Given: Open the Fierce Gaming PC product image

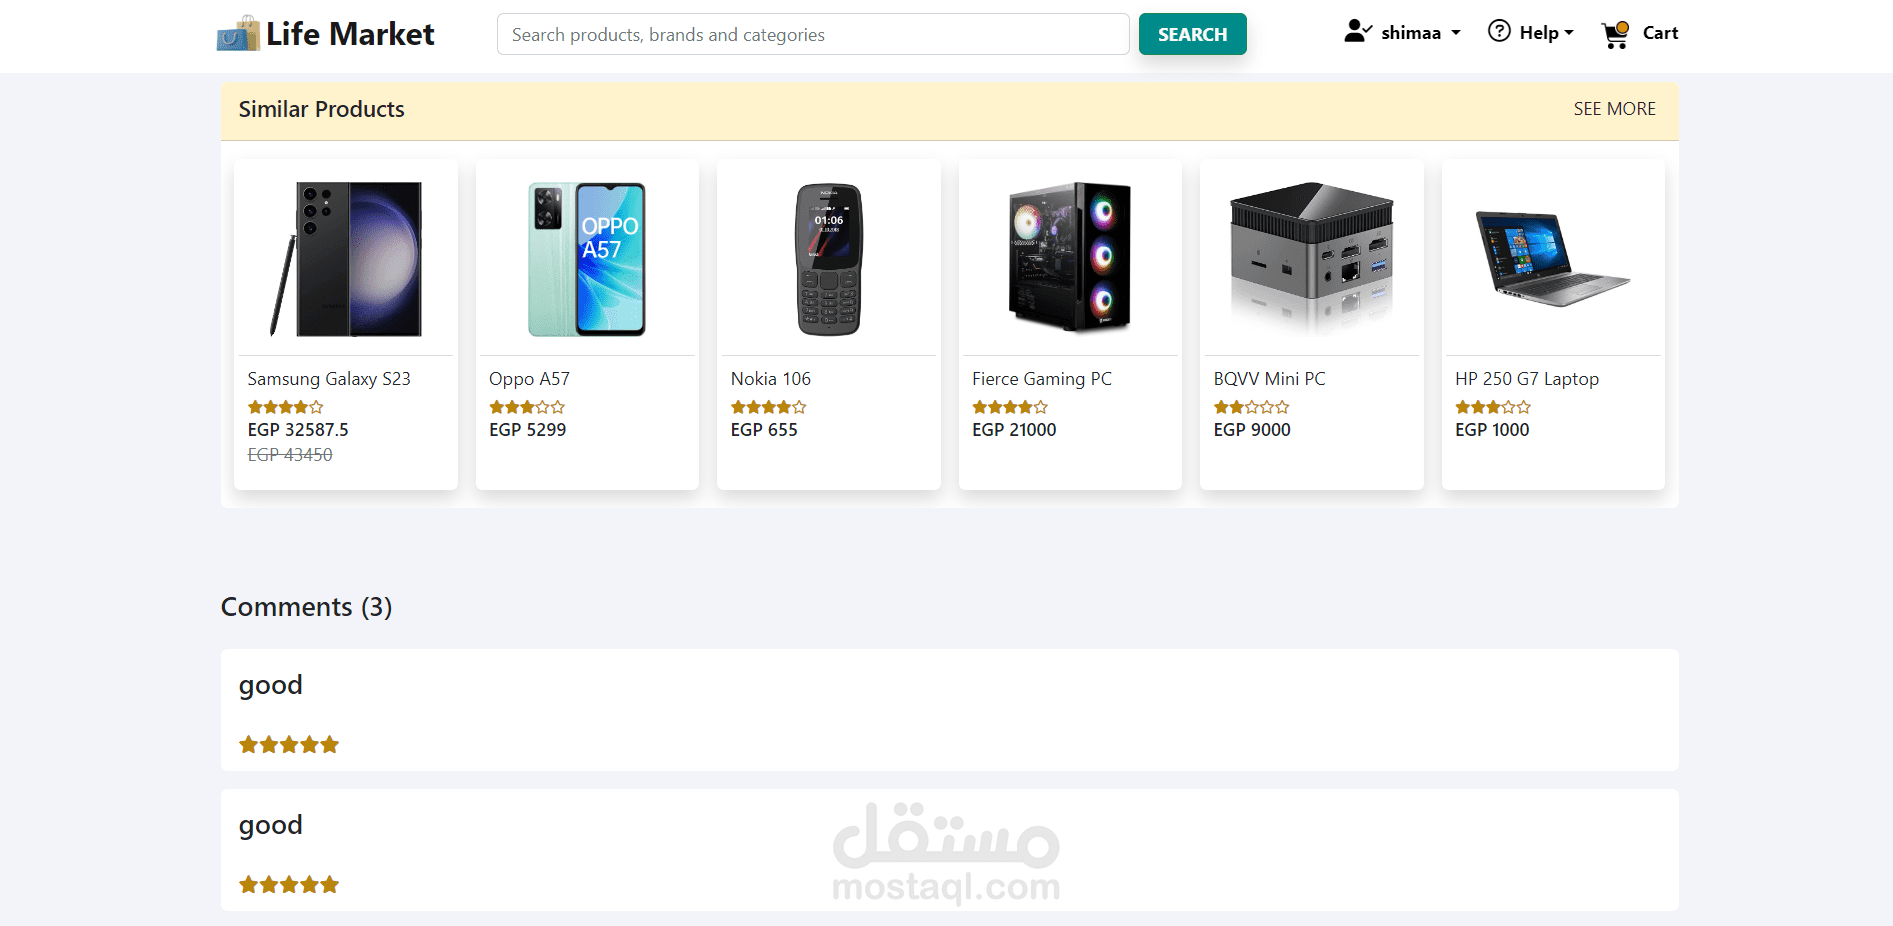Looking at the screenshot, I should click(1070, 257).
